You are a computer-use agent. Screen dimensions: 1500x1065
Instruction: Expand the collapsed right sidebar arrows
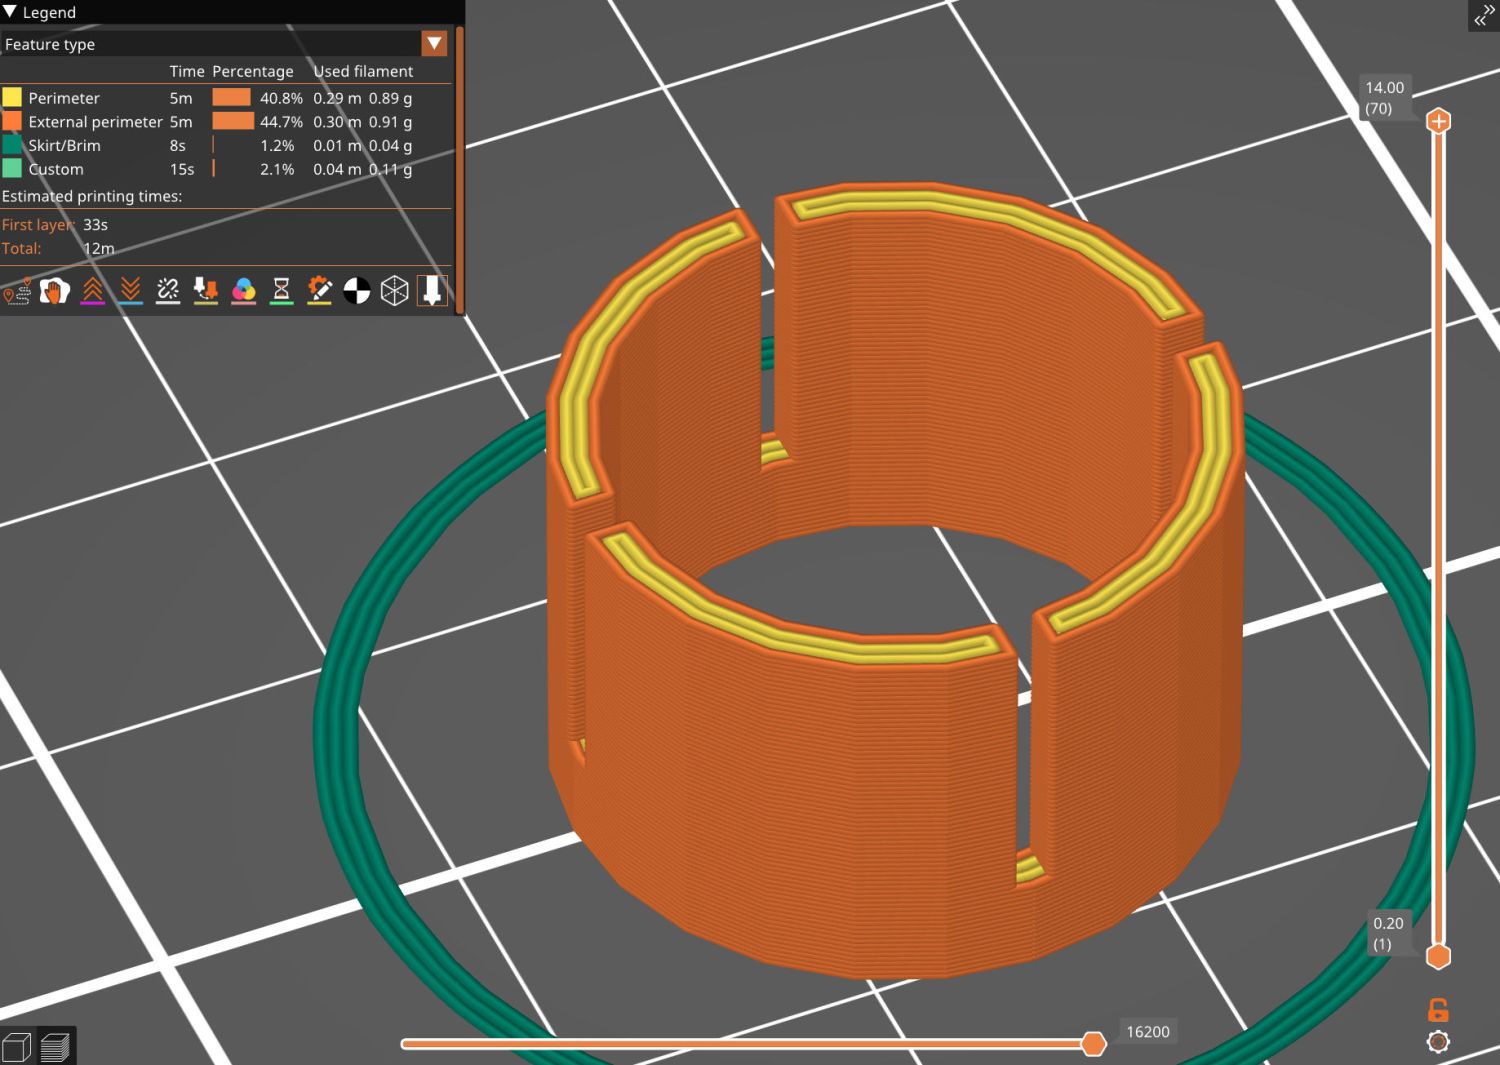click(x=1481, y=16)
